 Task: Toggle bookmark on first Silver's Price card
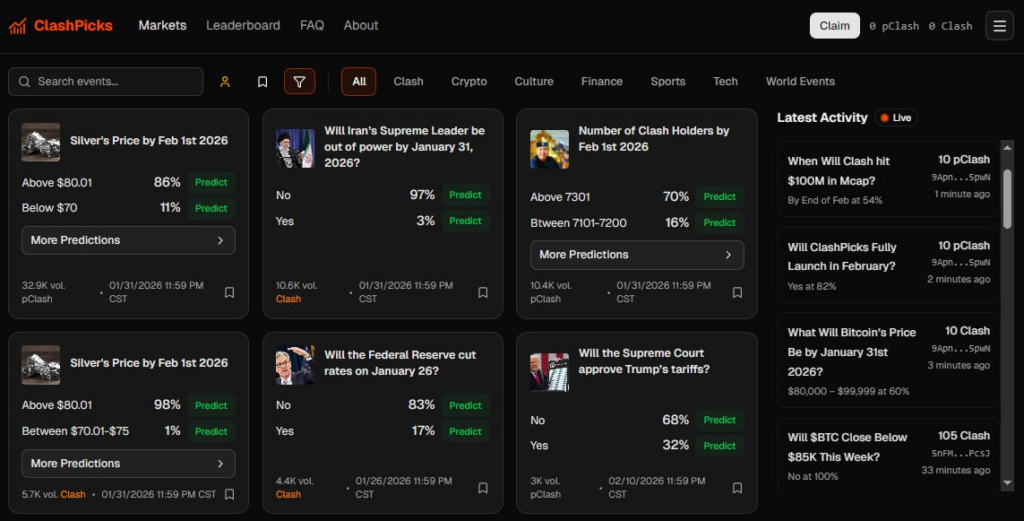click(x=229, y=293)
